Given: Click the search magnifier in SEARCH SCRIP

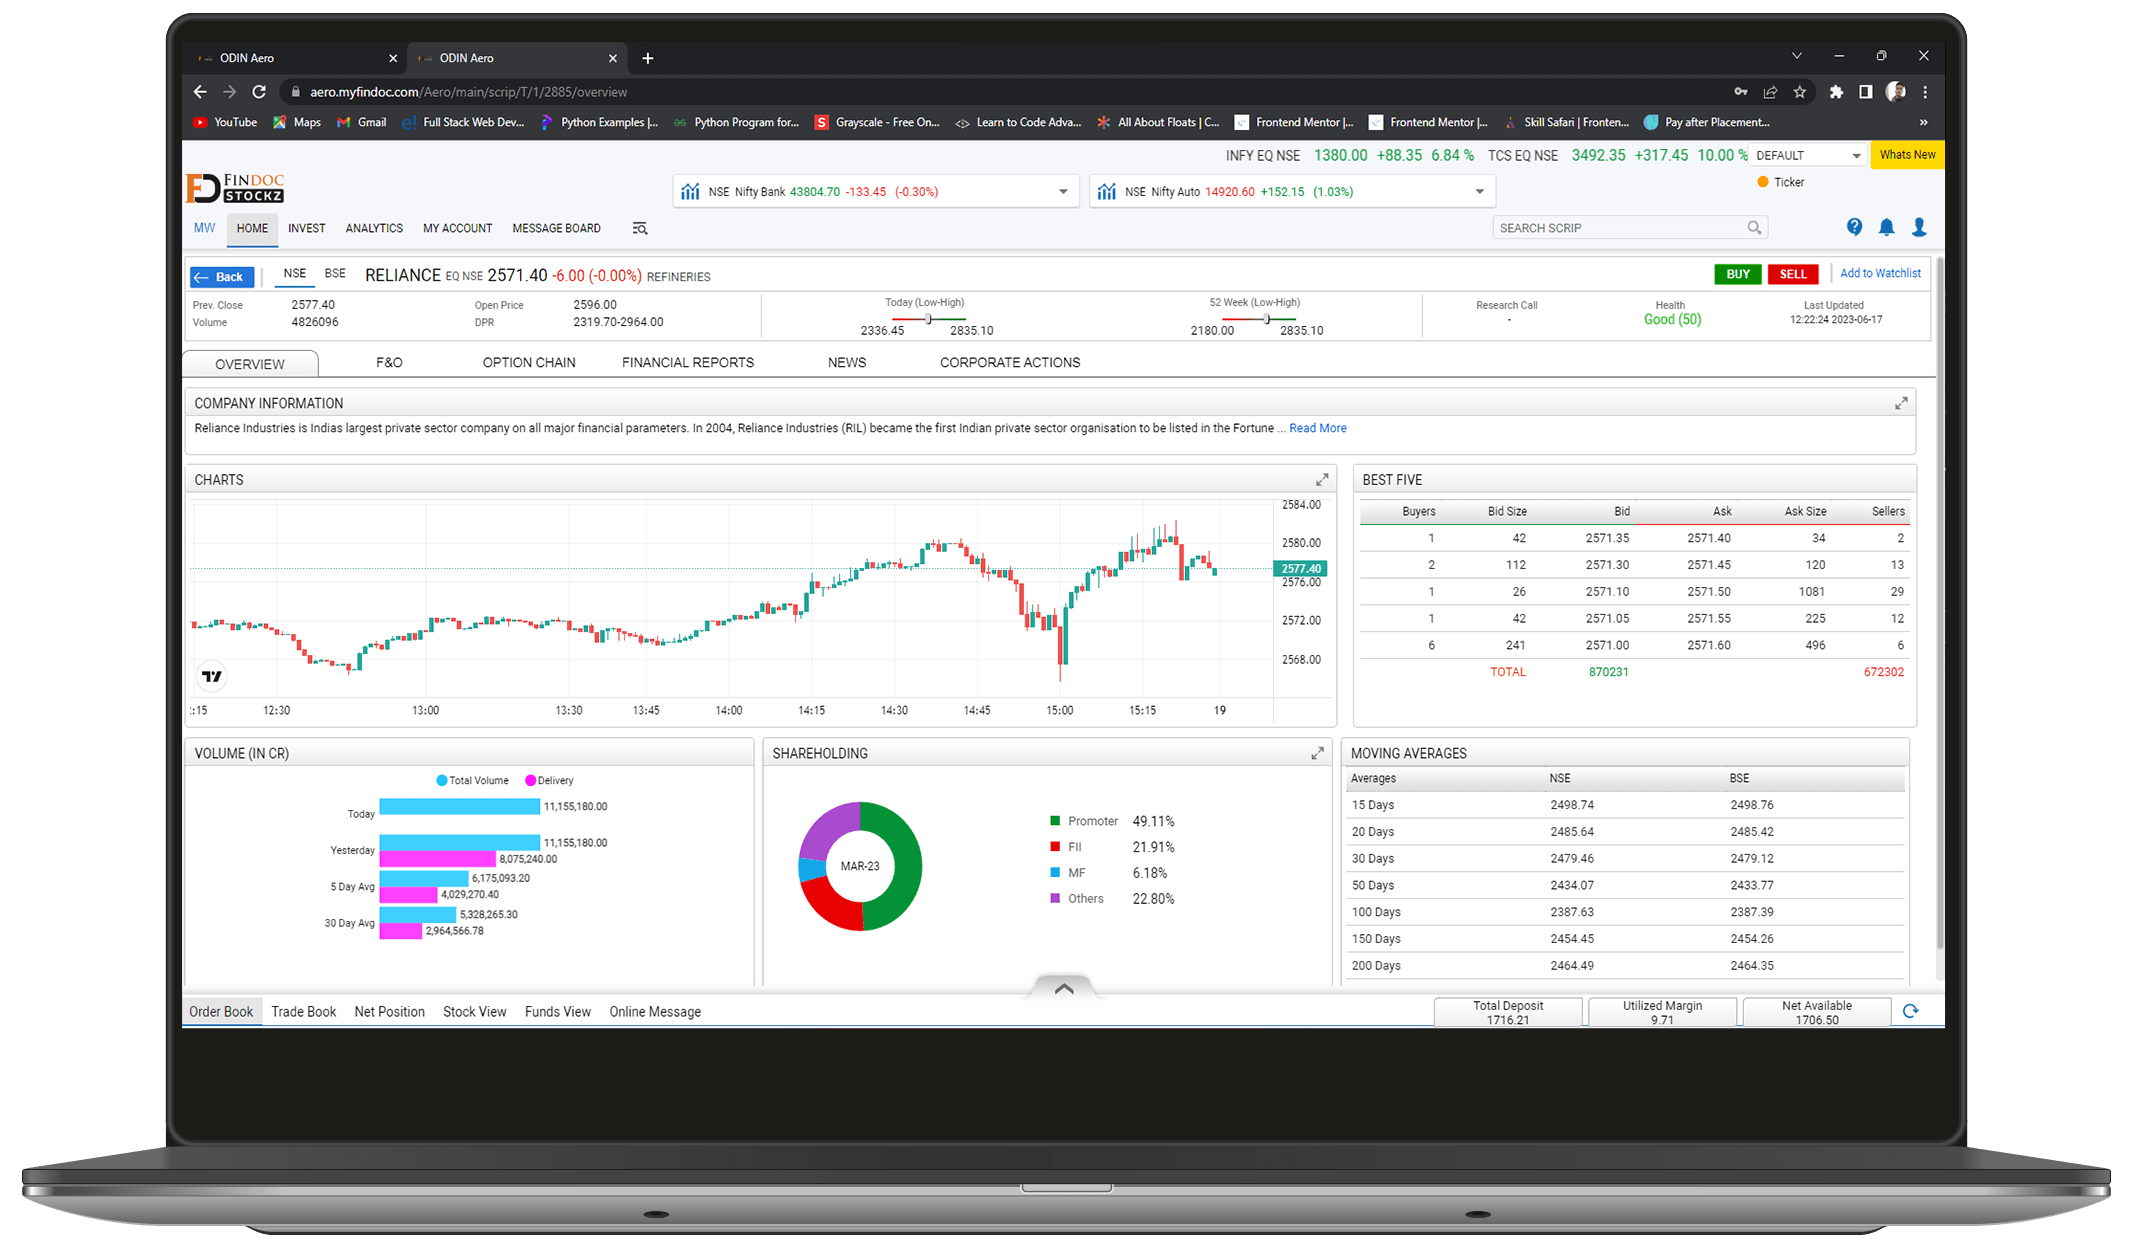Looking at the screenshot, I should (x=1754, y=228).
